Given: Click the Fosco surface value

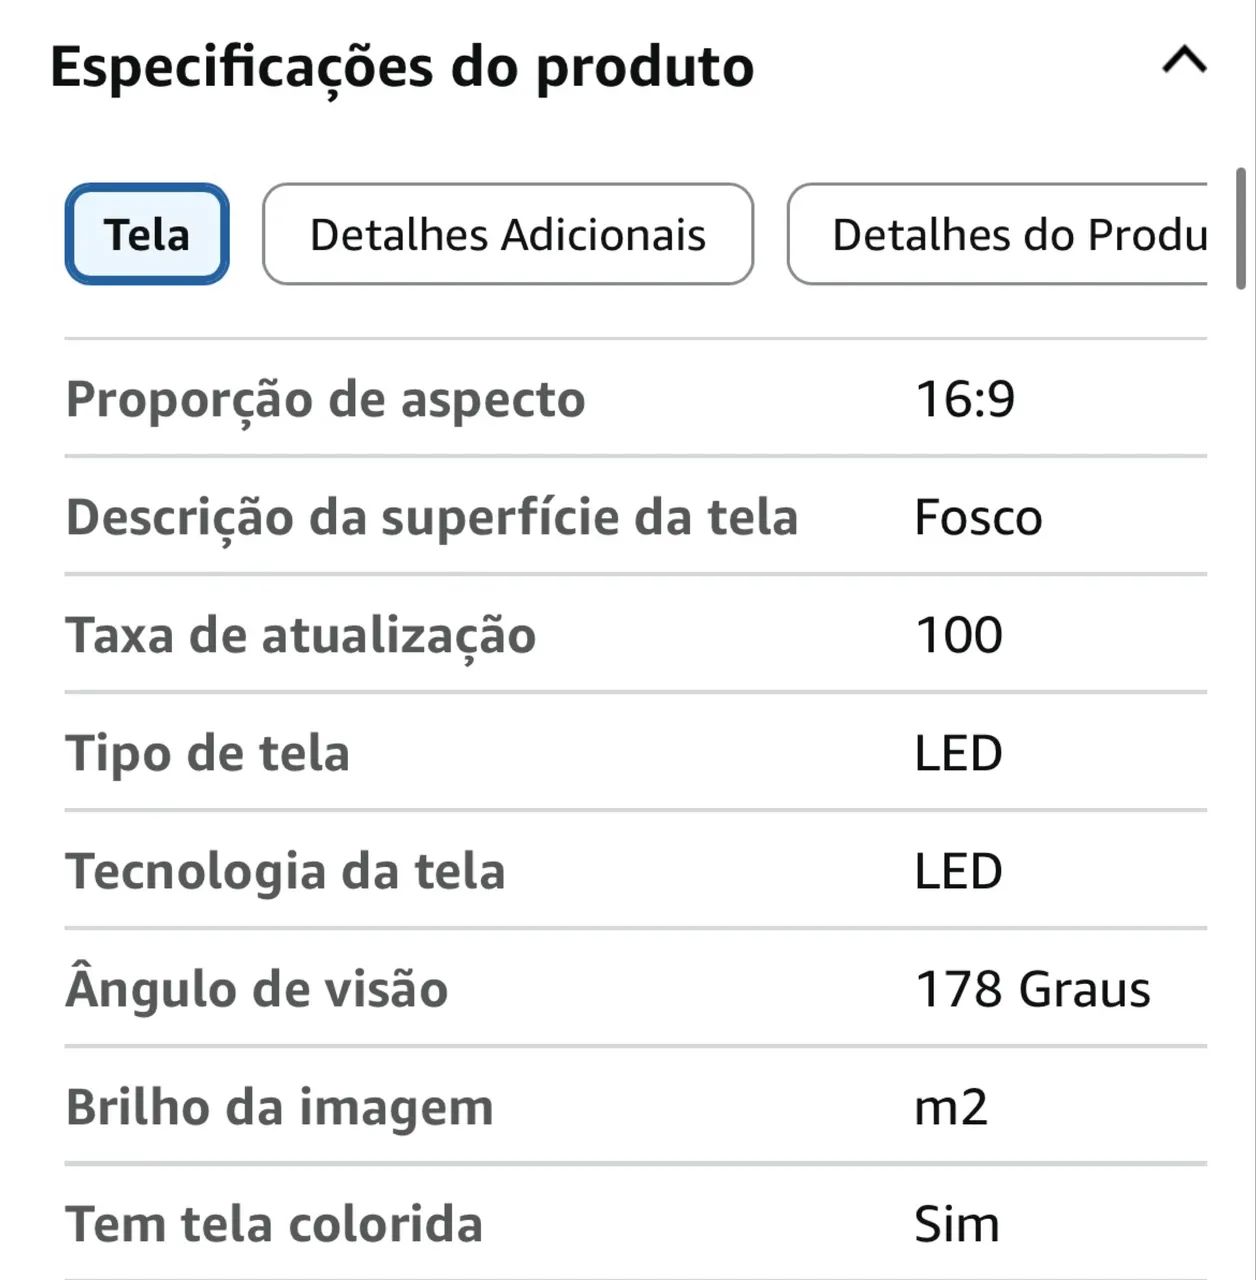Looking at the screenshot, I should [x=977, y=518].
